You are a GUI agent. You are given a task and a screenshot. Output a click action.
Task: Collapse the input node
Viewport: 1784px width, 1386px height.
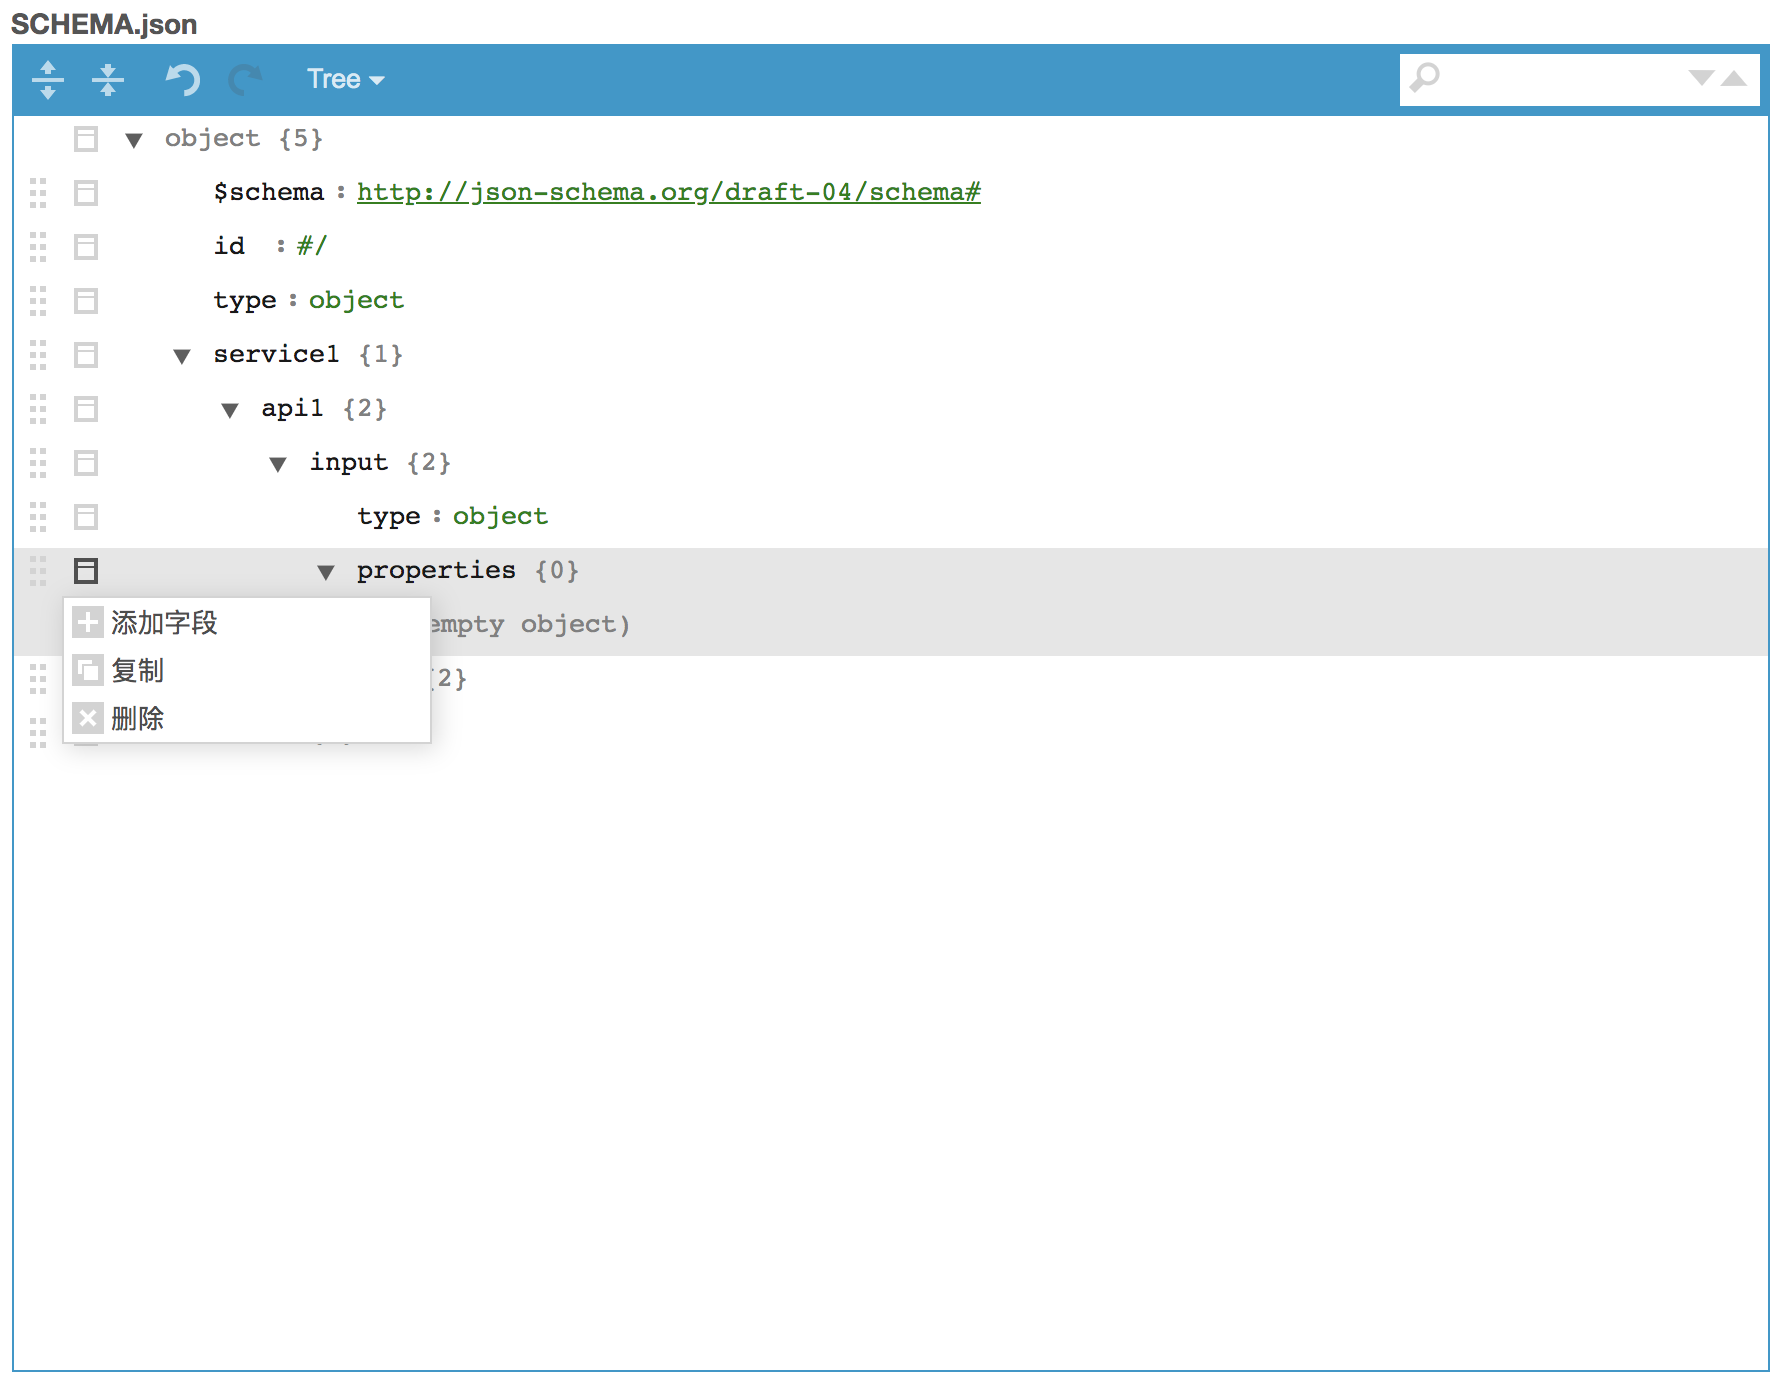pos(278,464)
